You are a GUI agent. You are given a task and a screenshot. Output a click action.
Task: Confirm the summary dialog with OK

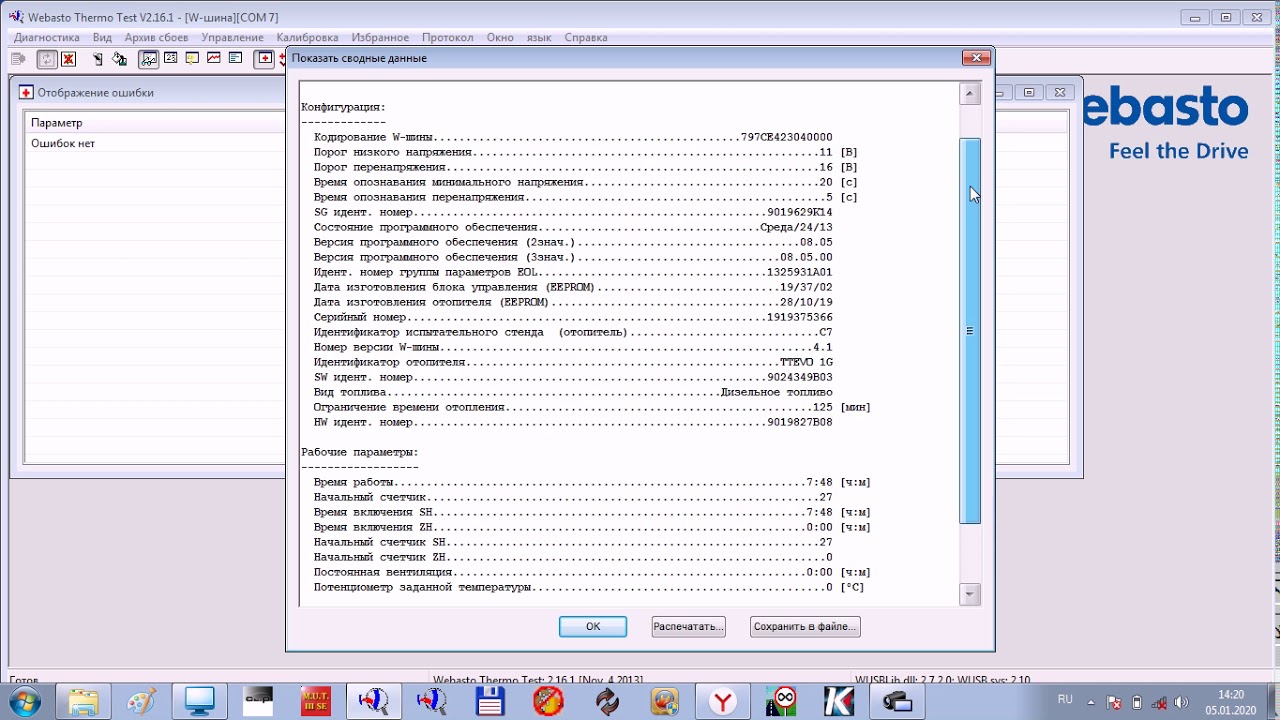pyautogui.click(x=593, y=626)
